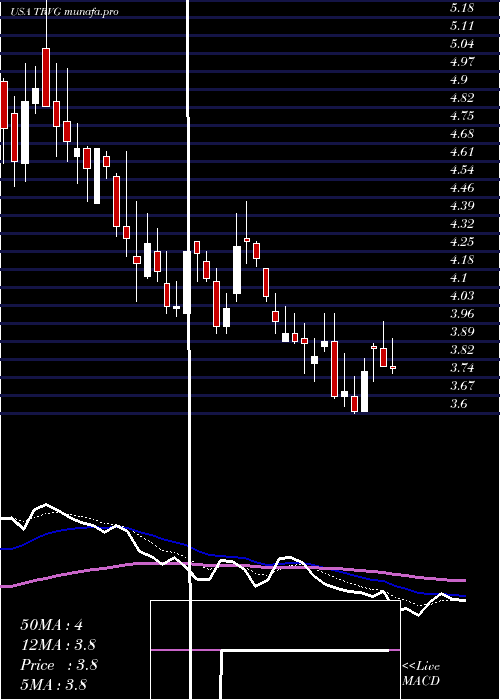The image size is (500, 700).
Task: Click the 4.39 price axis label
Action: (462, 206)
